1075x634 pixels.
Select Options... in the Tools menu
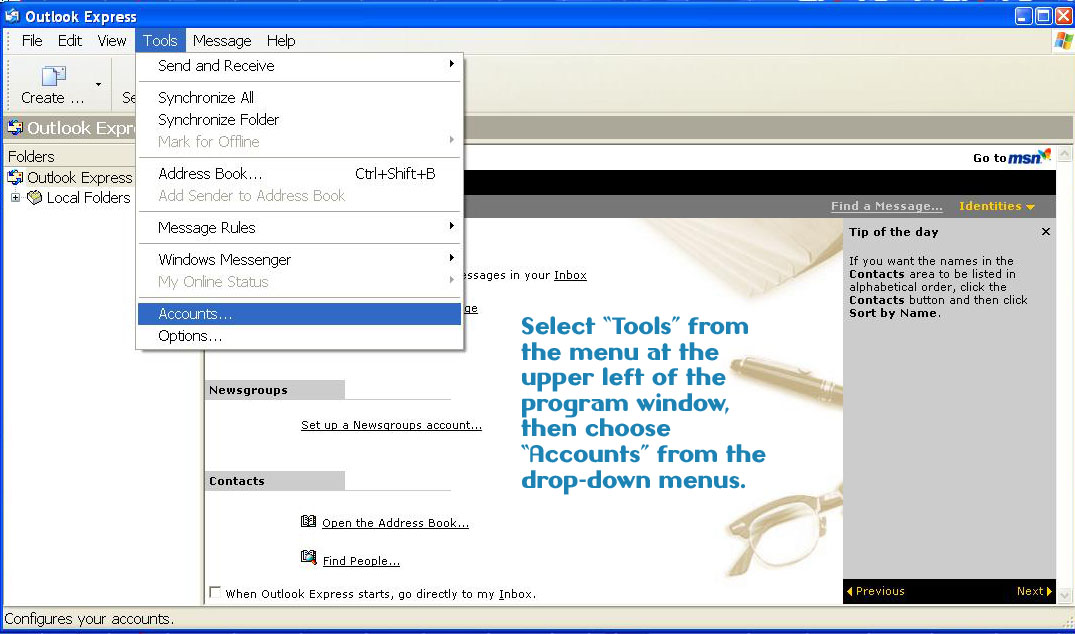(x=190, y=336)
